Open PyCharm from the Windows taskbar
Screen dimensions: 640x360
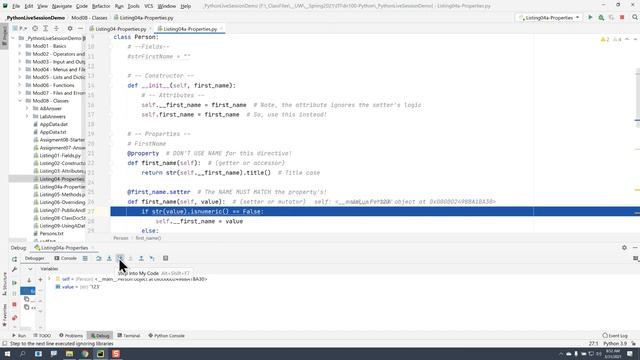click(x=100, y=354)
